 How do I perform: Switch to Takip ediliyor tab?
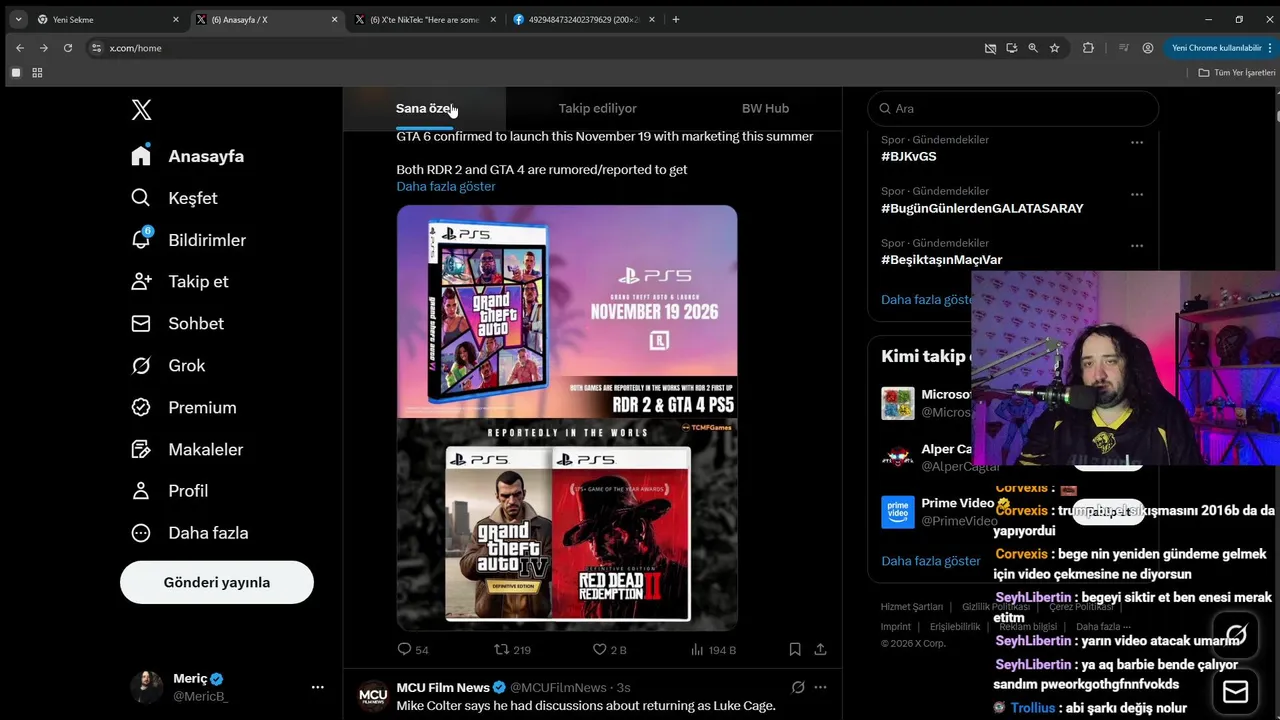(x=598, y=108)
